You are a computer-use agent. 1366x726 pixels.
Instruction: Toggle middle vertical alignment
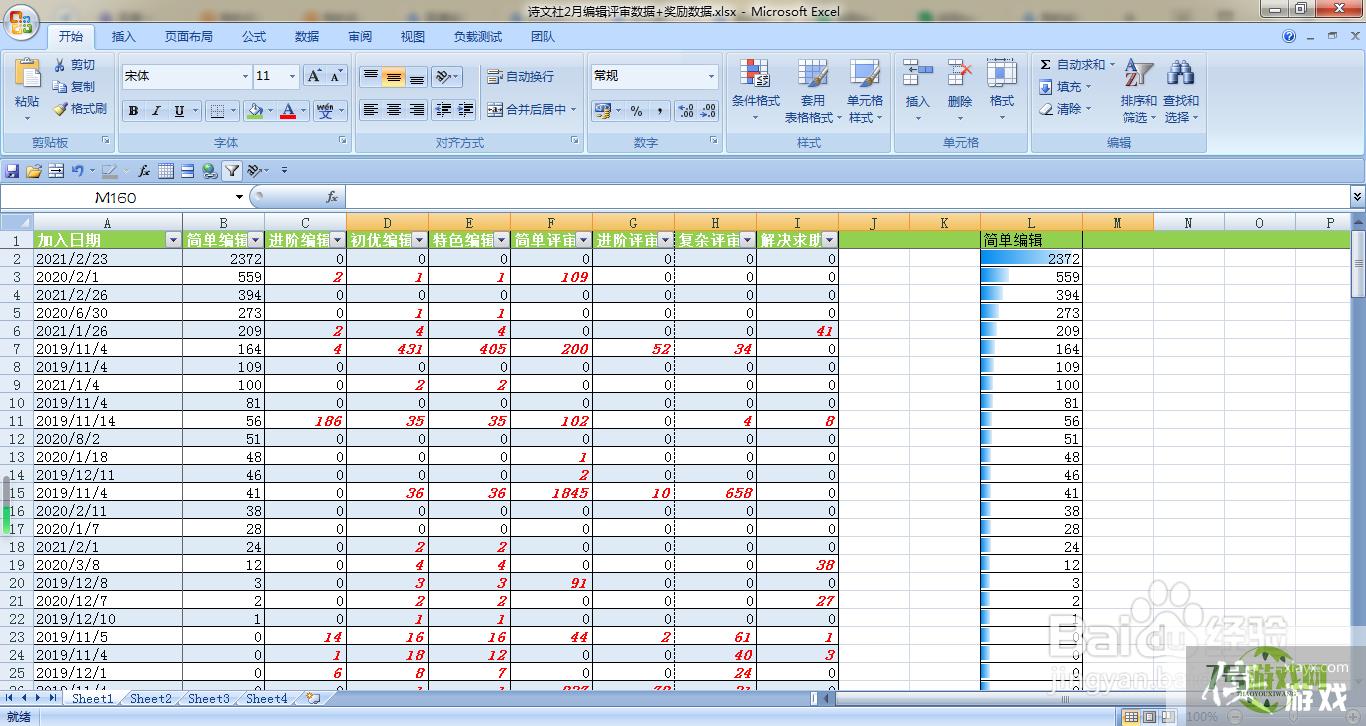click(394, 77)
